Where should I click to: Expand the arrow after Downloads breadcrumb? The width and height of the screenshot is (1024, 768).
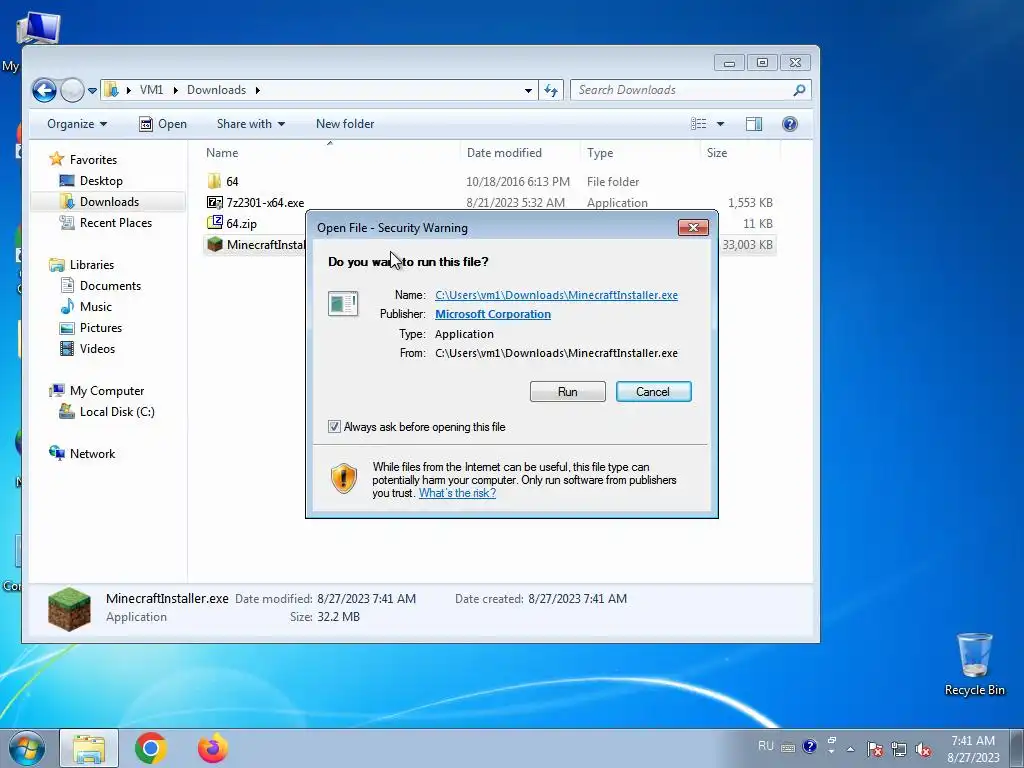point(258,90)
